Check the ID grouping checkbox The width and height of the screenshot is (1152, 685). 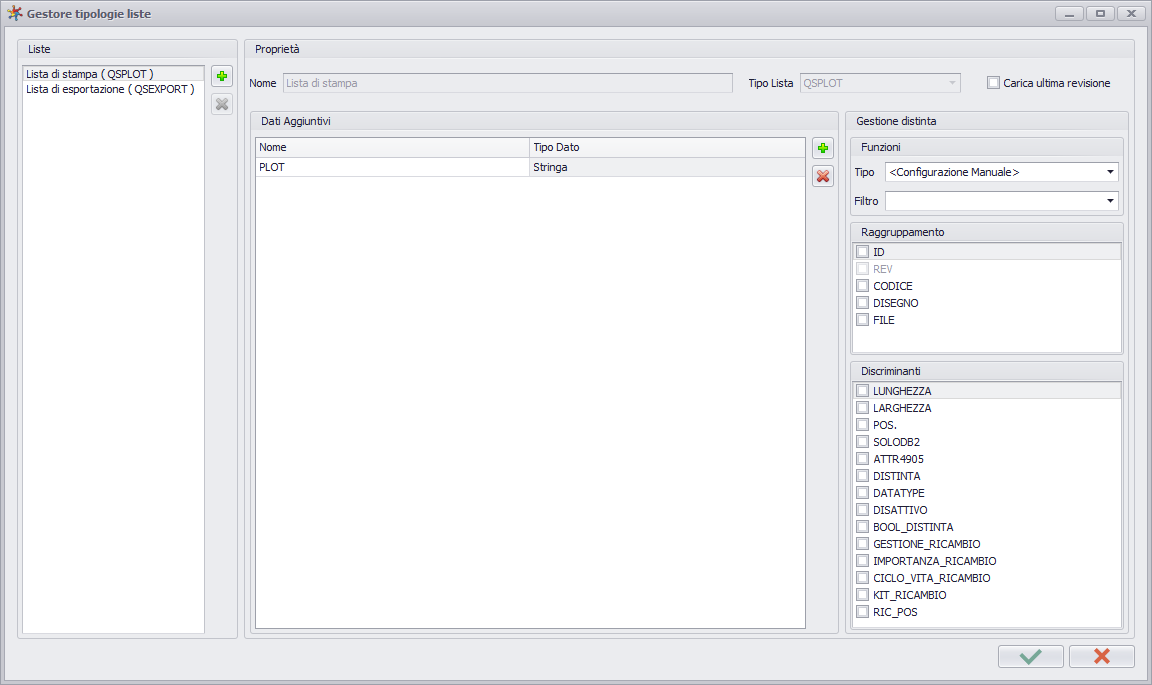point(863,252)
